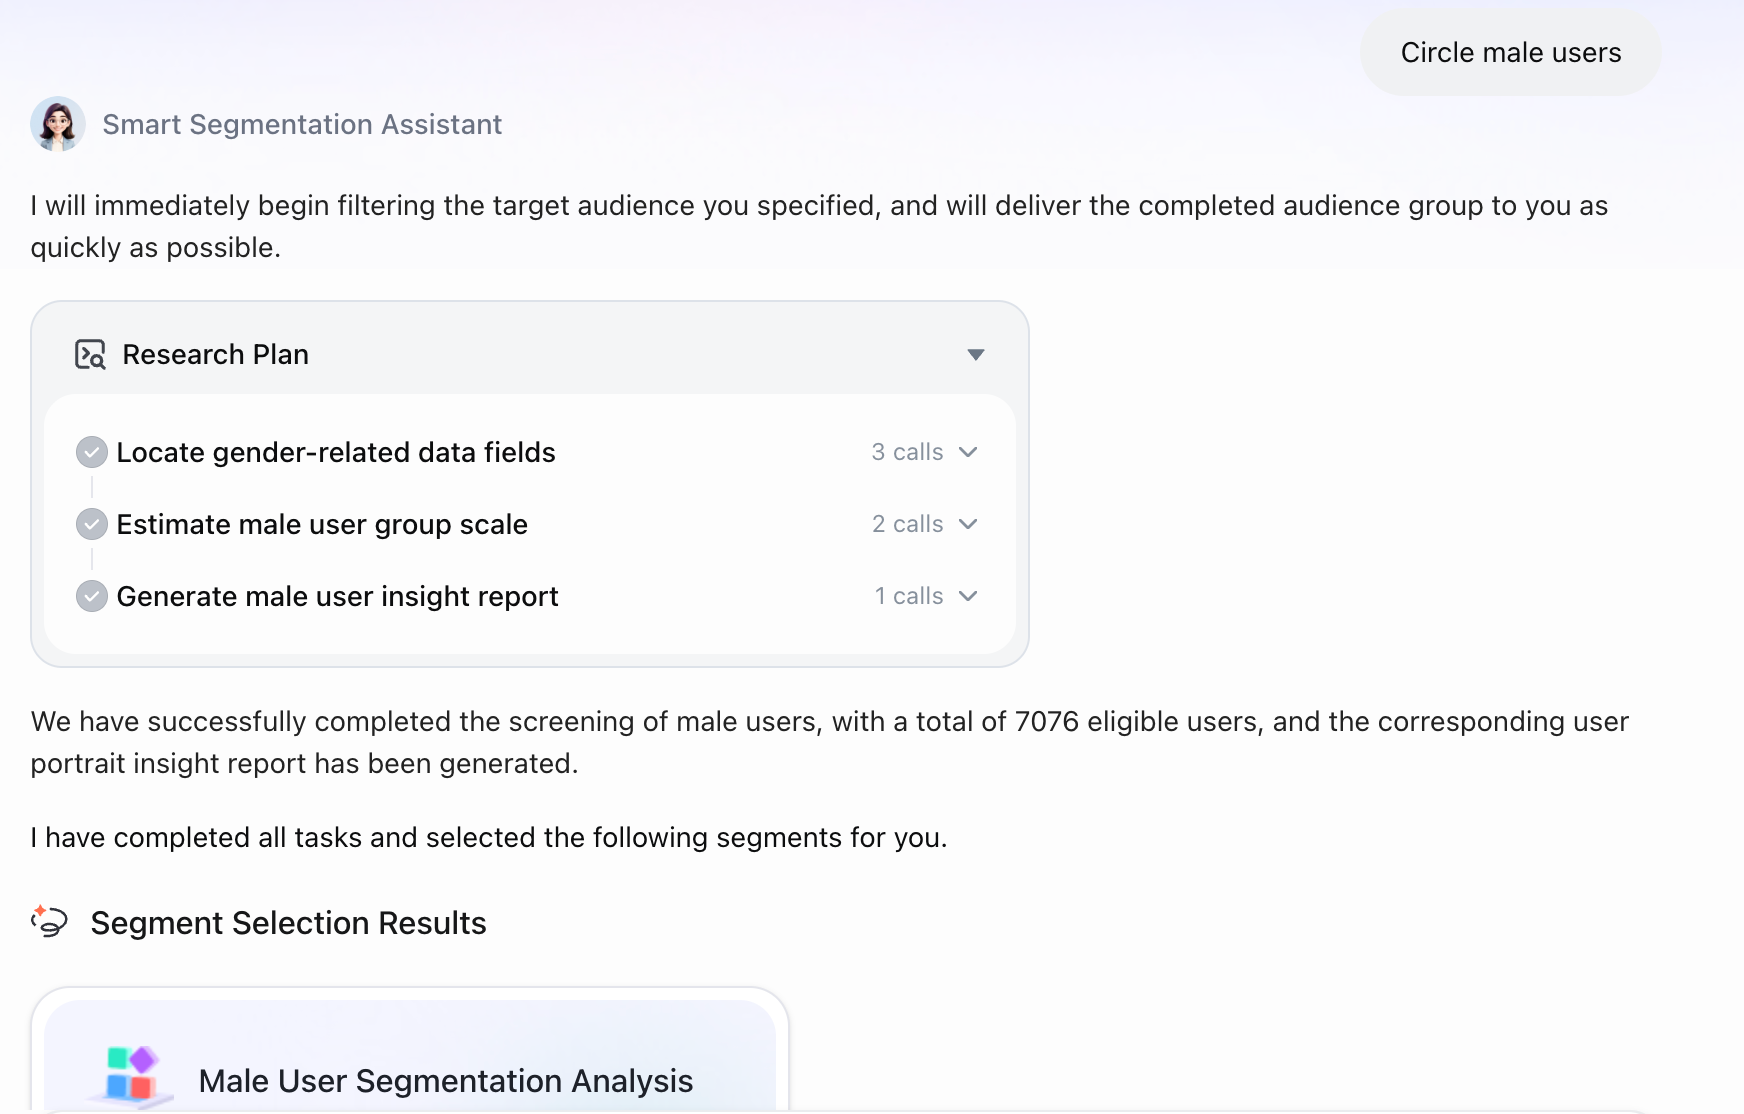Click the colorful blocks icon on segment card
Image resolution: width=1744 pixels, height=1114 pixels.
[131, 1076]
